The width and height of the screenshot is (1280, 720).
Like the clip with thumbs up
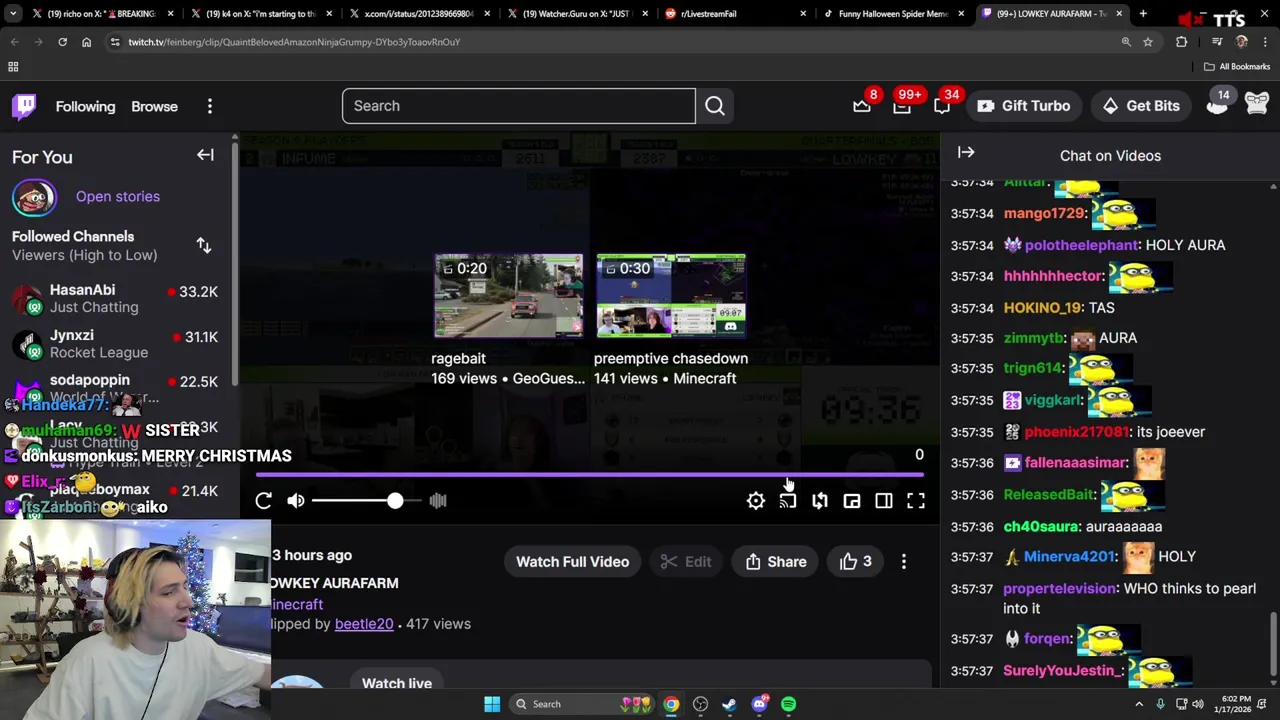pyautogui.click(x=855, y=562)
